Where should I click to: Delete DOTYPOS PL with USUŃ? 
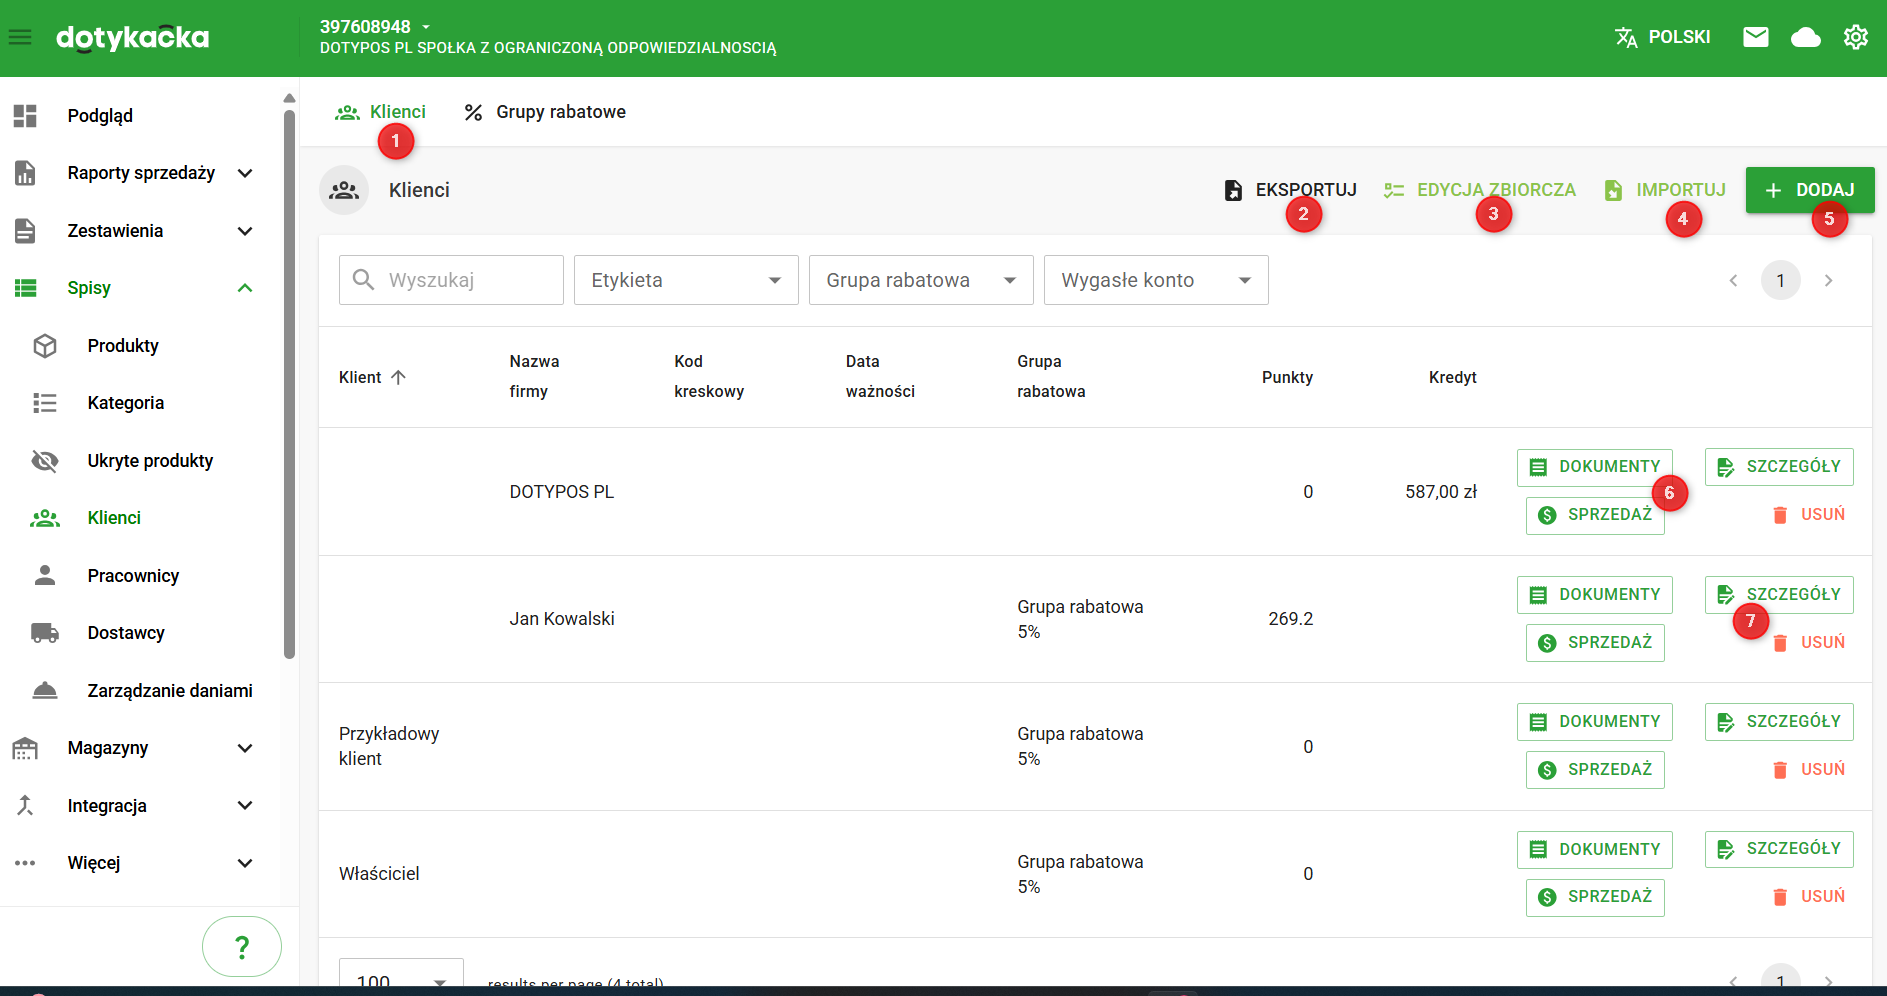(1809, 515)
